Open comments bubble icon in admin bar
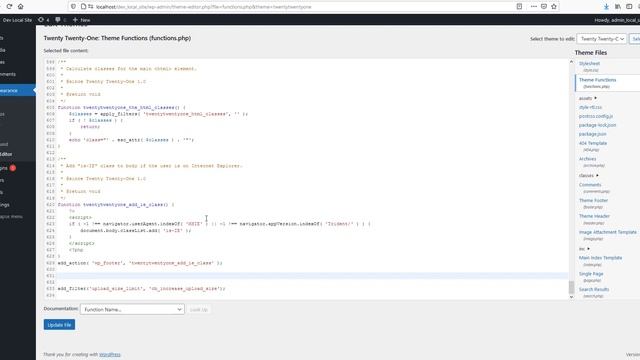640x360 pixels. (60, 20)
